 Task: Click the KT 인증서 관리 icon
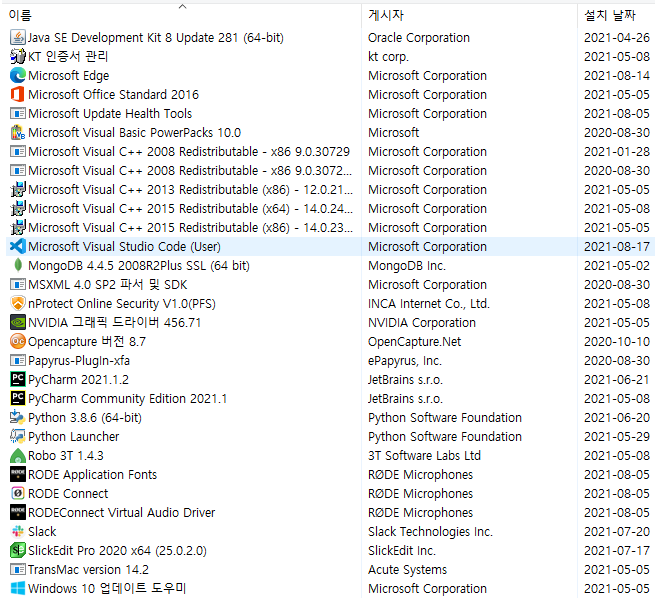[x=18, y=56]
